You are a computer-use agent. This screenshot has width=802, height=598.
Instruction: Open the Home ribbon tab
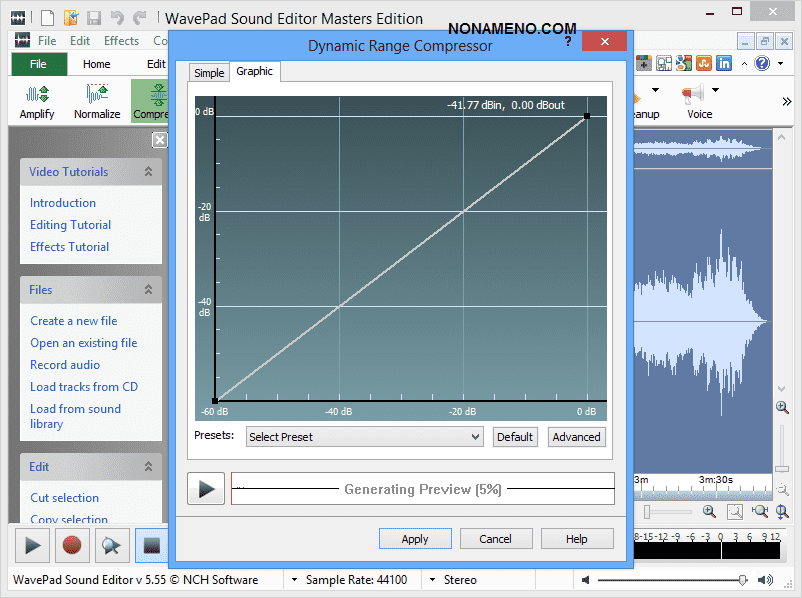(x=97, y=64)
